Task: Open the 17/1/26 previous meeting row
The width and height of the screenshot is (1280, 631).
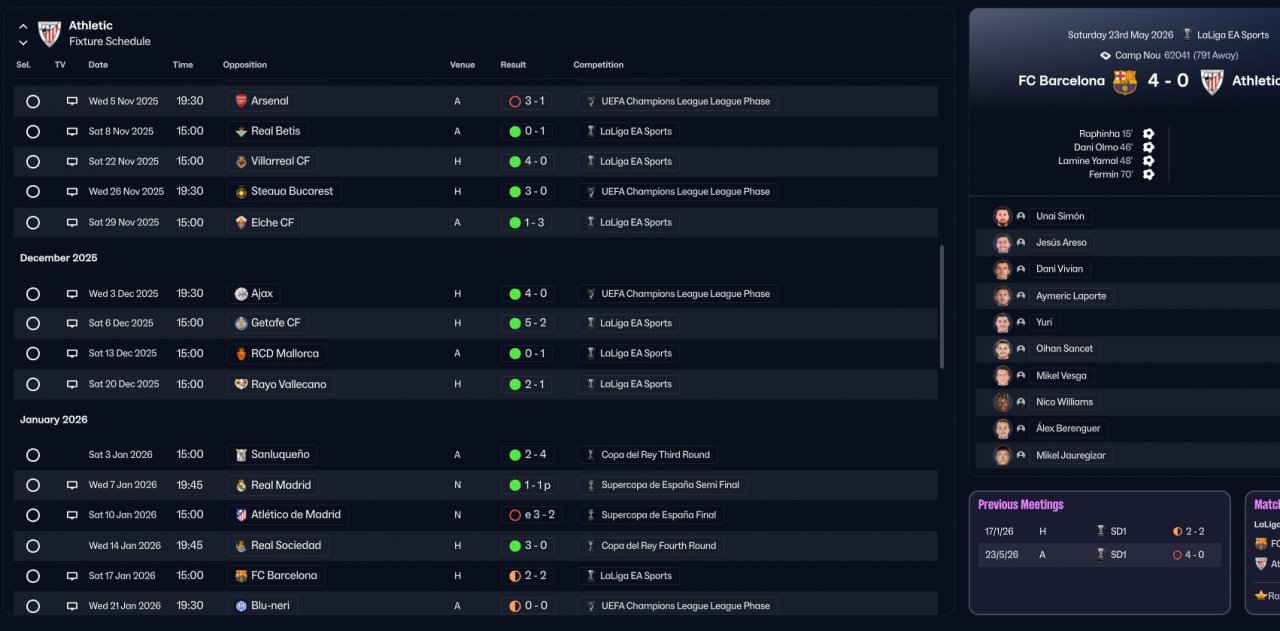Action: click(1099, 531)
